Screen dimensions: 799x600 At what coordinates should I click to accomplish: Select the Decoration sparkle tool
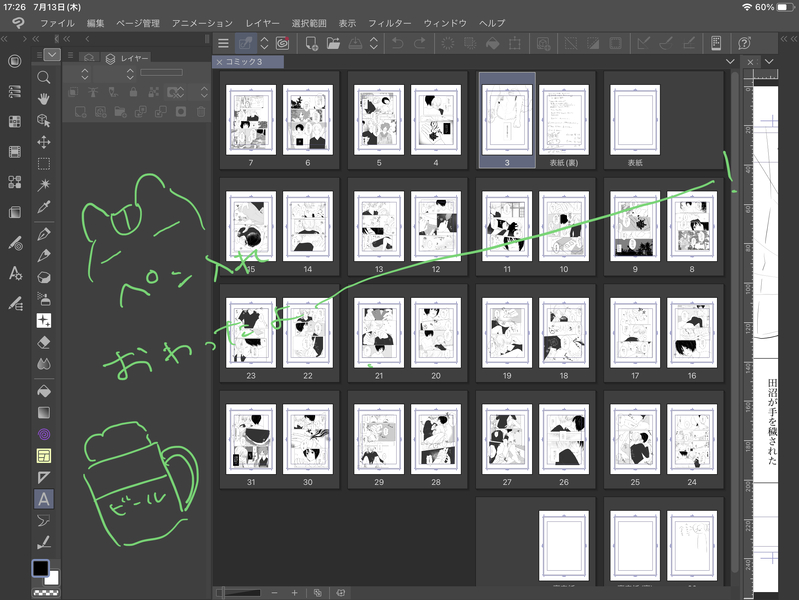(44, 321)
